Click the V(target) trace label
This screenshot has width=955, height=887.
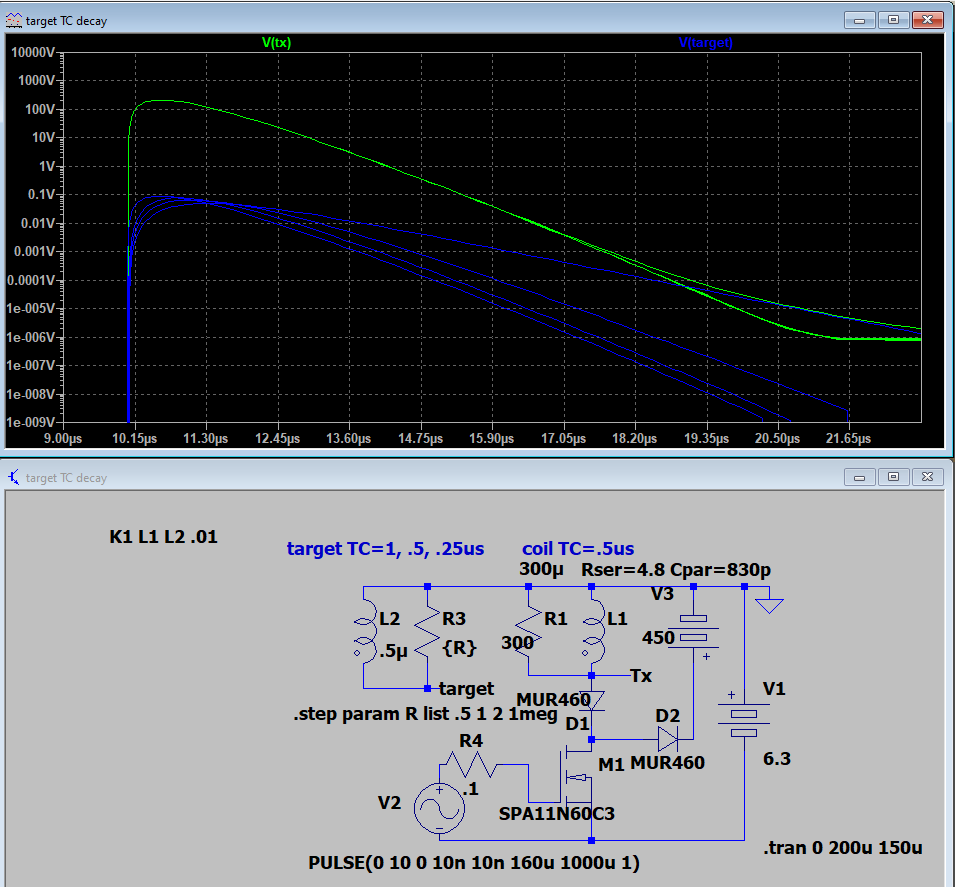pyautogui.click(x=705, y=43)
